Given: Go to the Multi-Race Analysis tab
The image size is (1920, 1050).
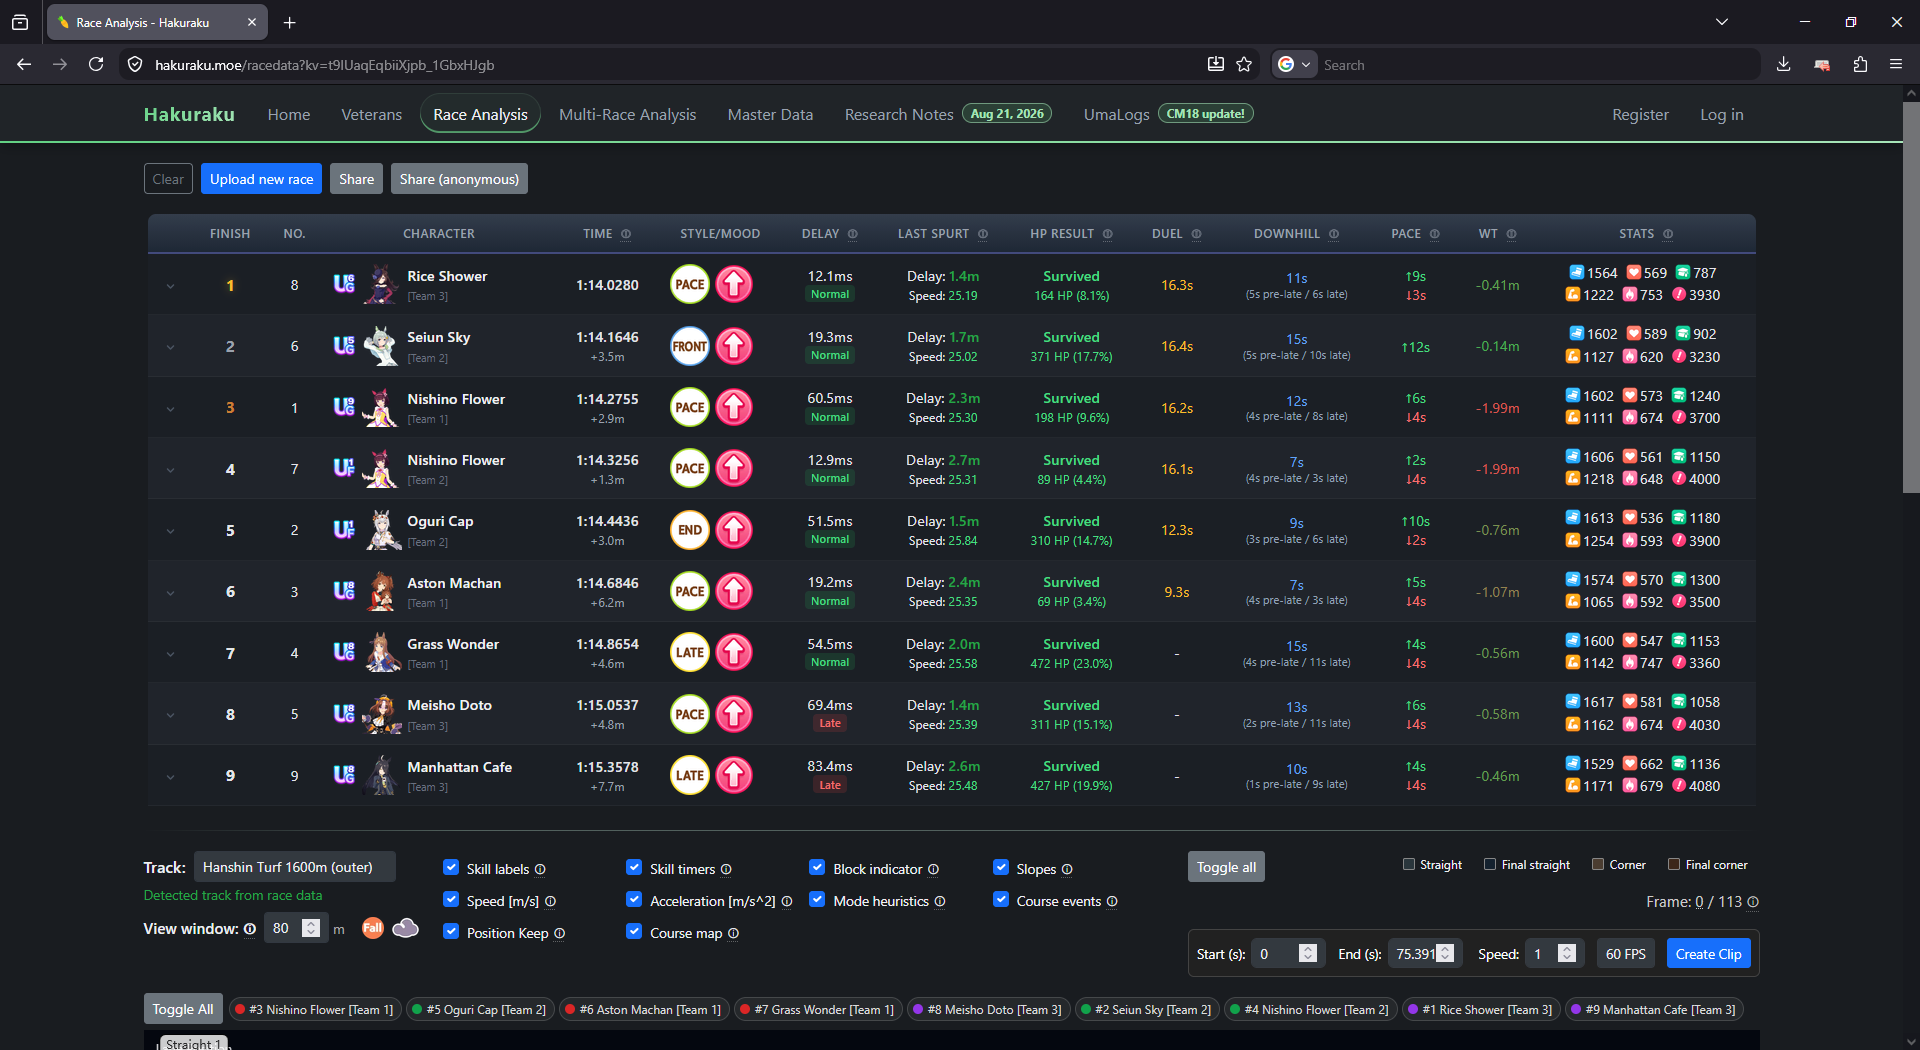Looking at the screenshot, I should click(x=627, y=114).
